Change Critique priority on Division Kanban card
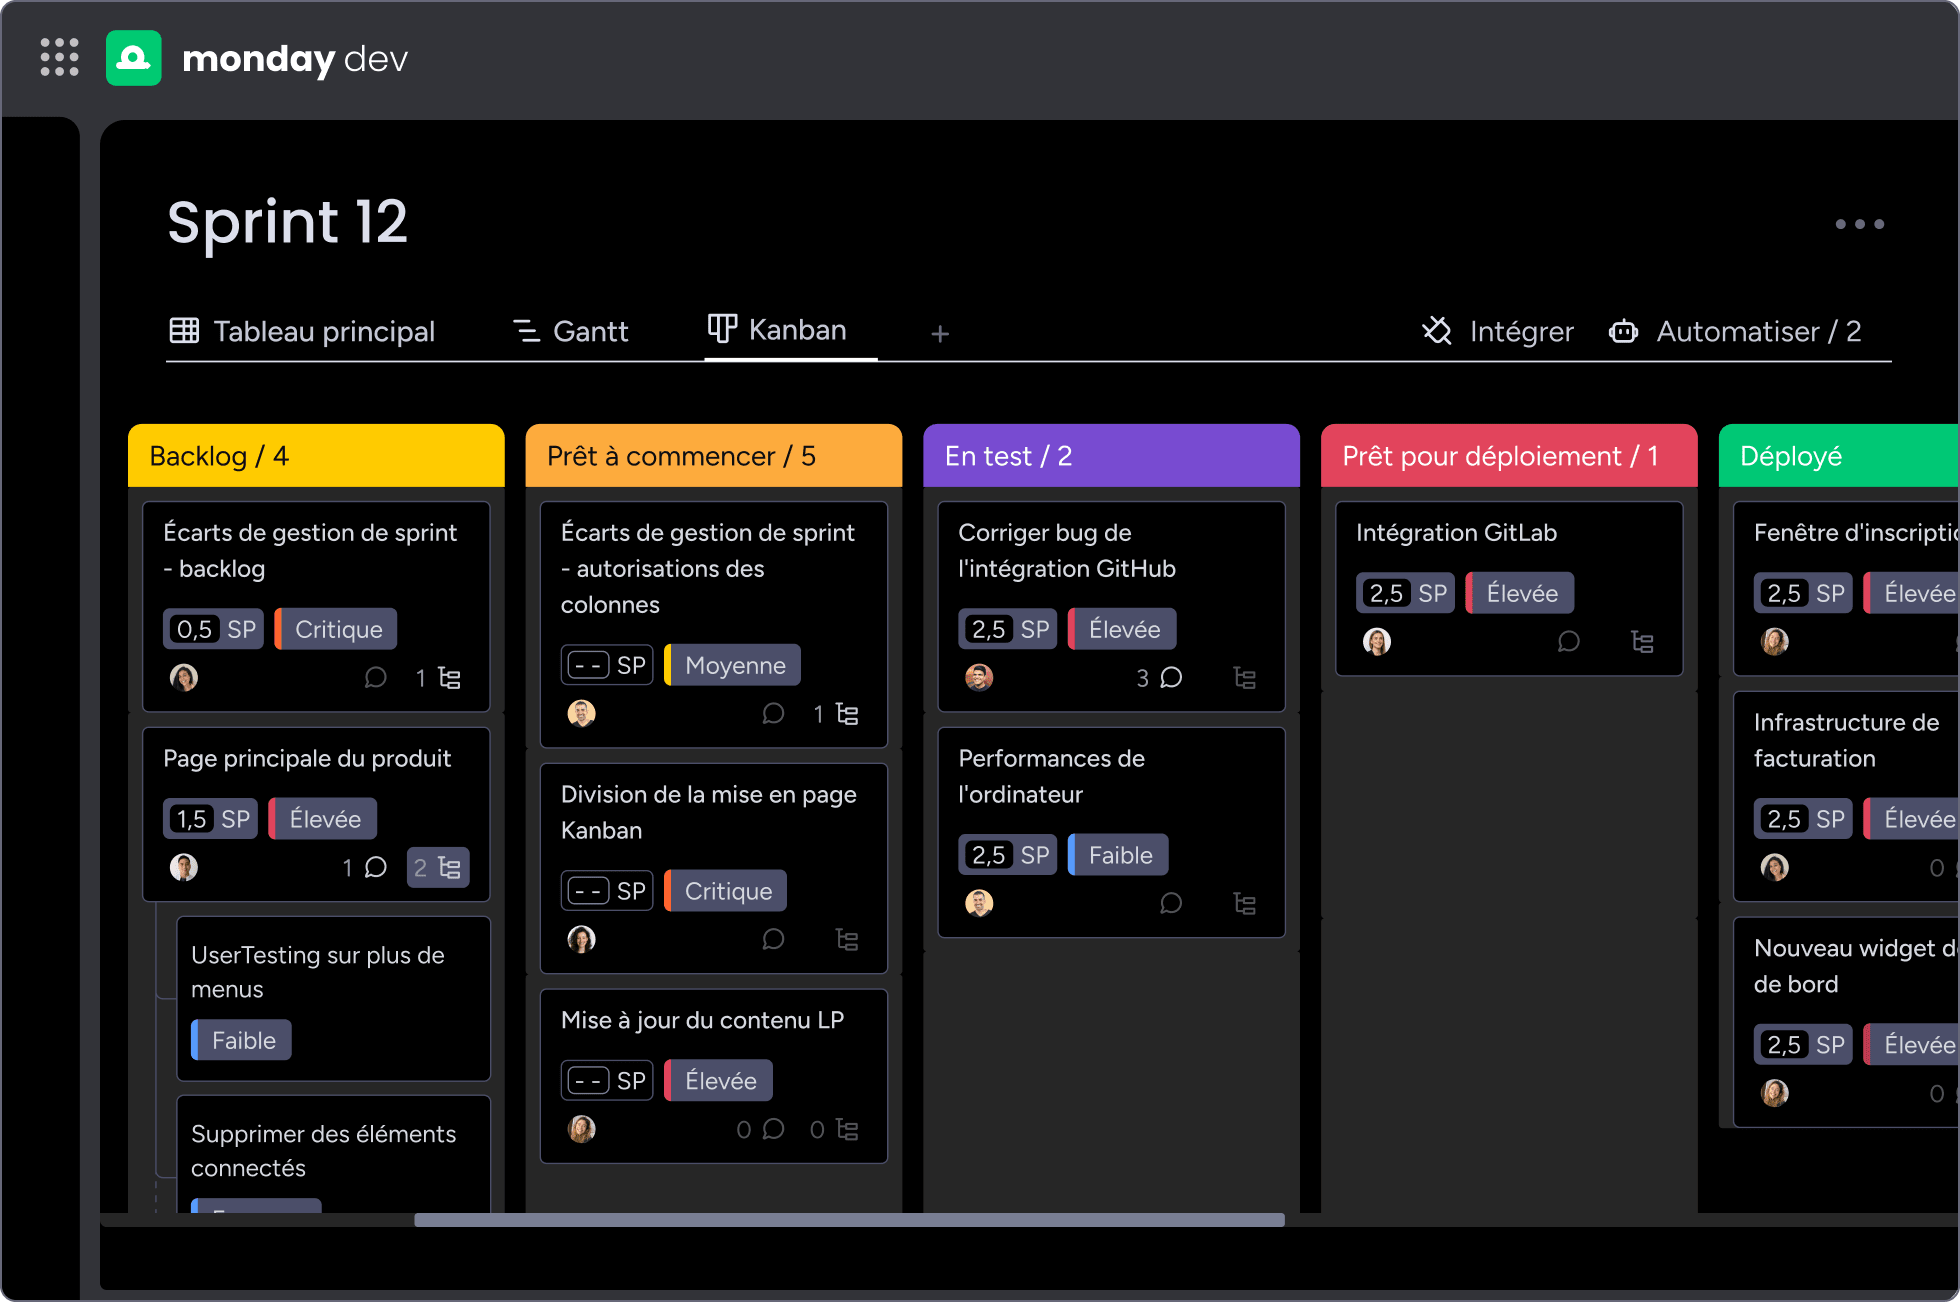The image size is (1960, 1302). 726,891
